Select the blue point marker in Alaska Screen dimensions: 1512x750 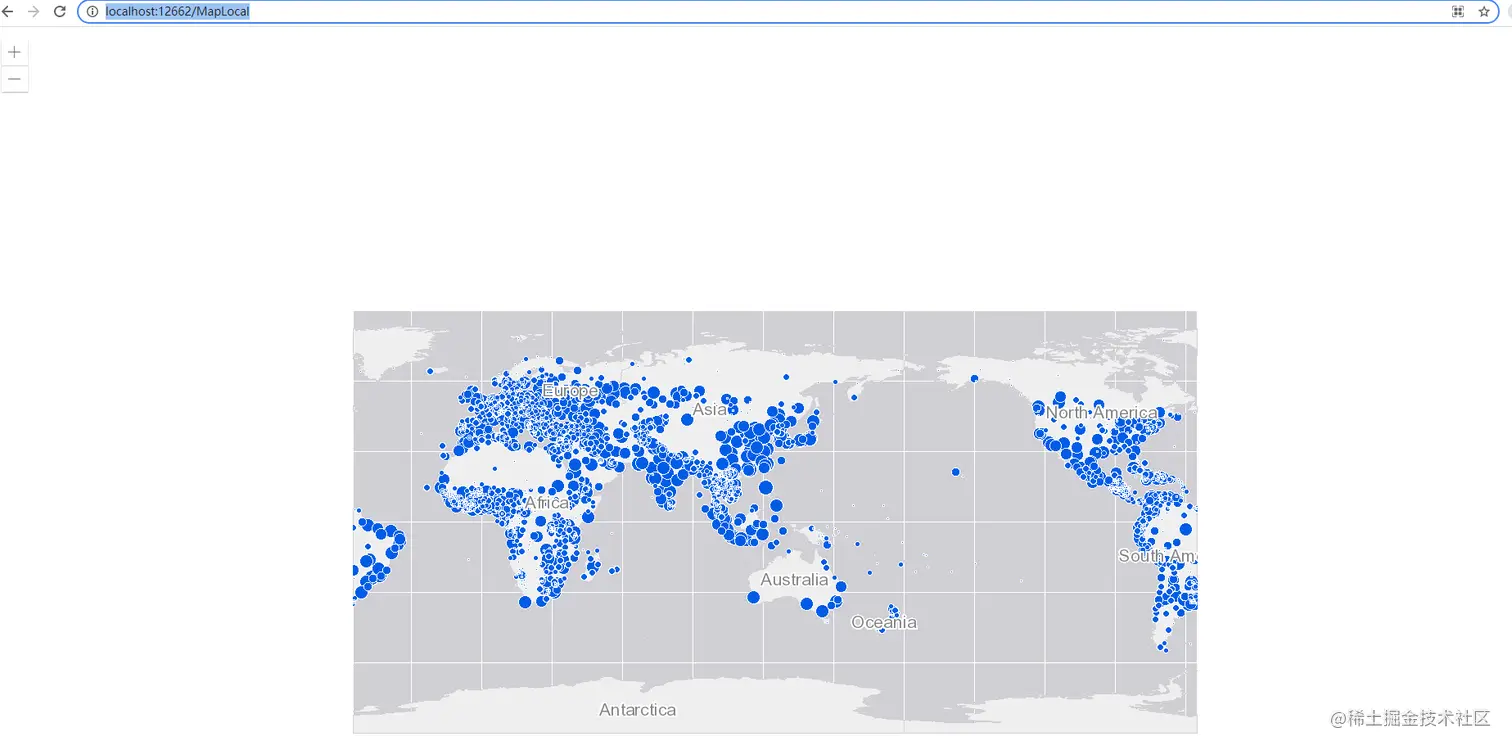(x=974, y=378)
